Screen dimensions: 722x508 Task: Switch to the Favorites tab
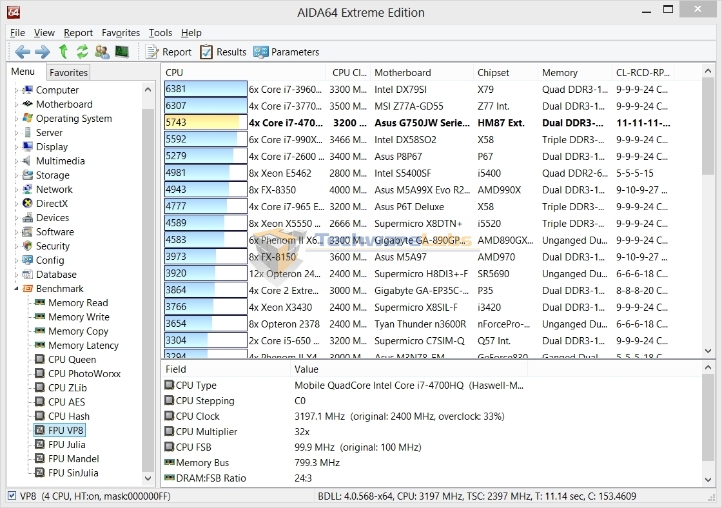(x=68, y=72)
